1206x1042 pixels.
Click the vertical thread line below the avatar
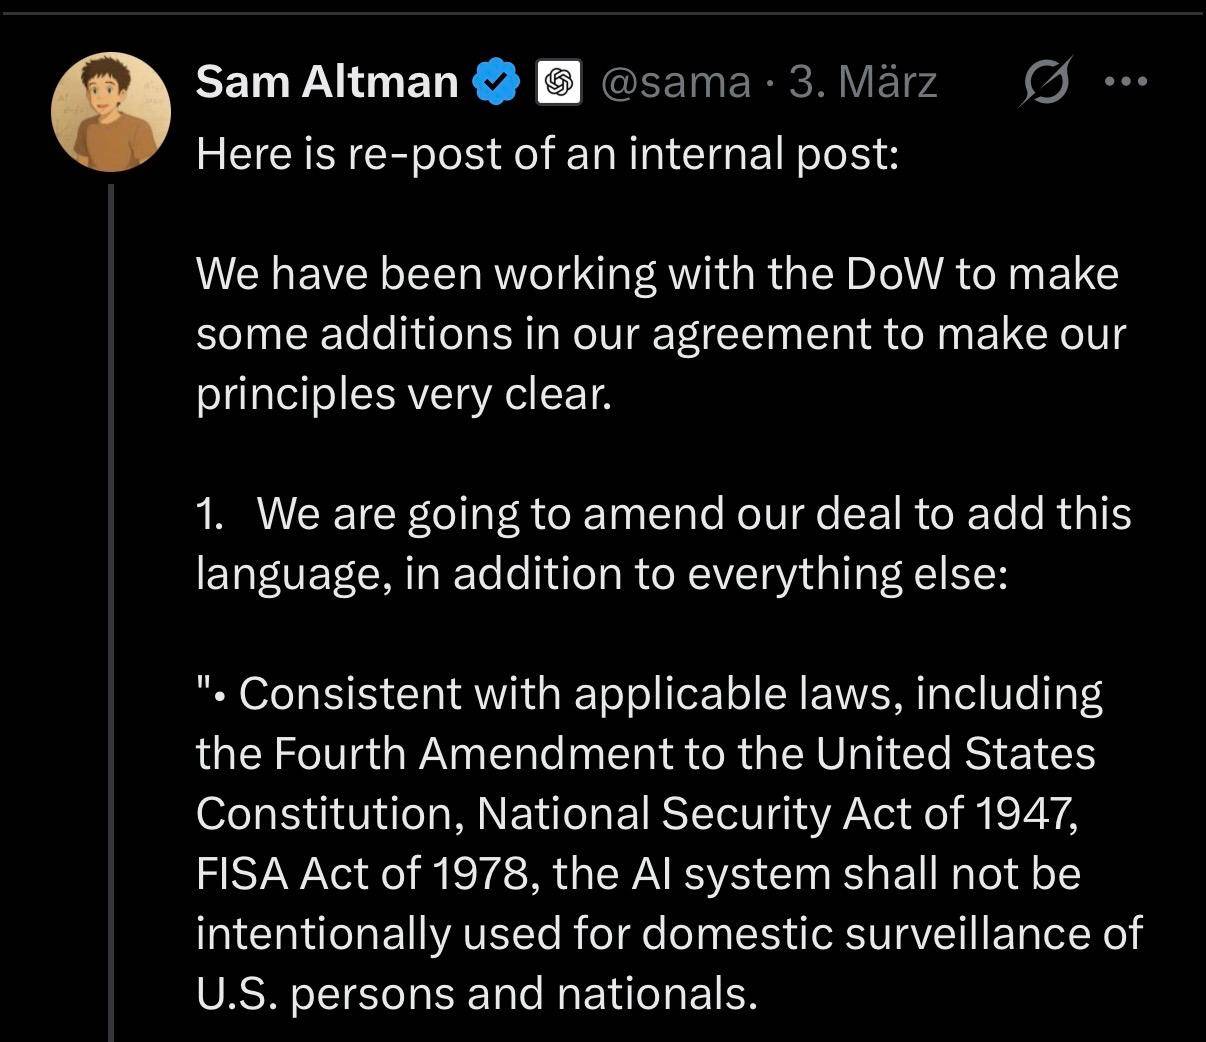(x=111, y=600)
